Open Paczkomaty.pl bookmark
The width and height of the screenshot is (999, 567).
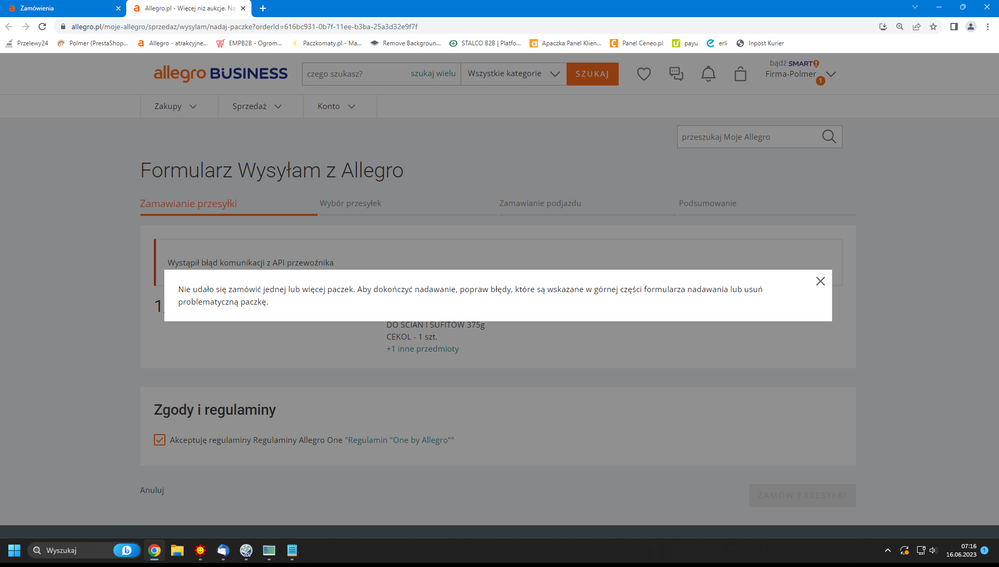(326, 43)
